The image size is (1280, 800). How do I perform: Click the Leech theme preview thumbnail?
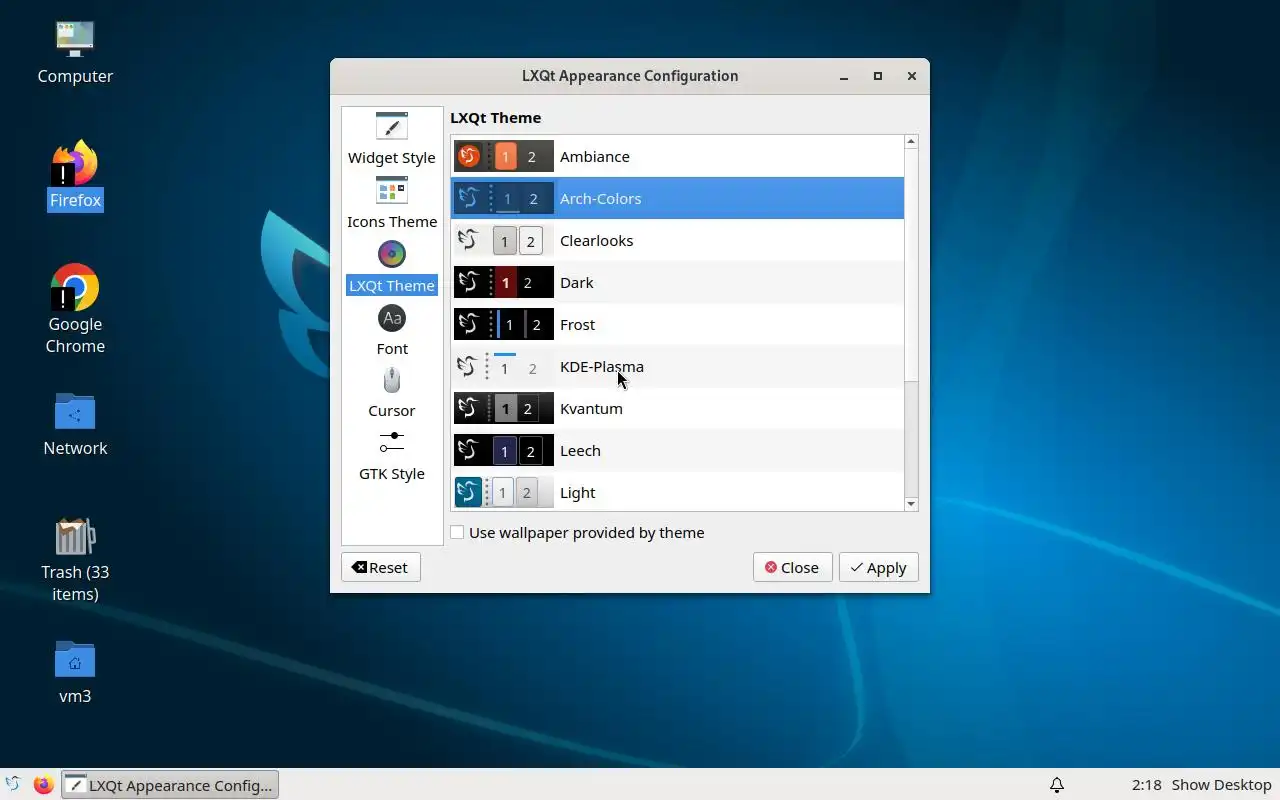(x=504, y=450)
